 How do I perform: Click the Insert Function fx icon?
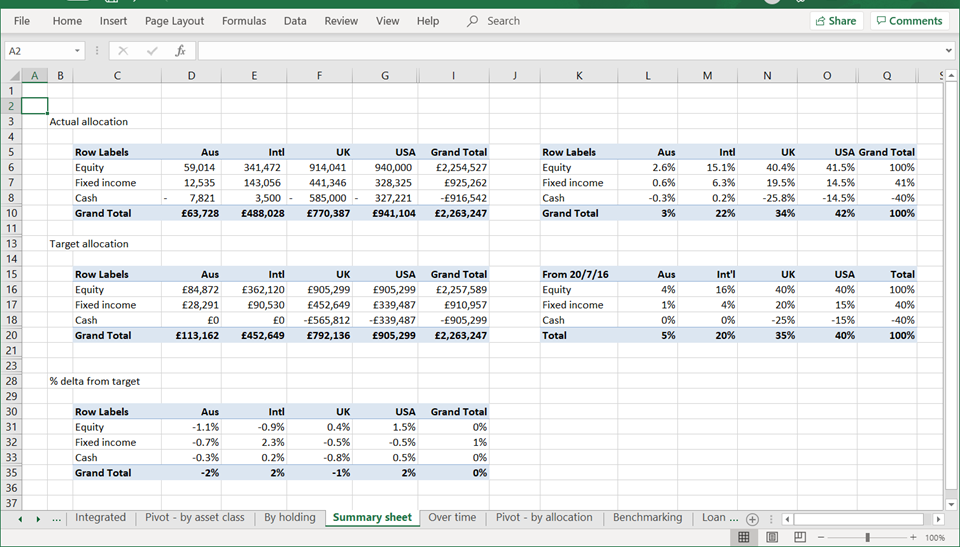coord(180,51)
